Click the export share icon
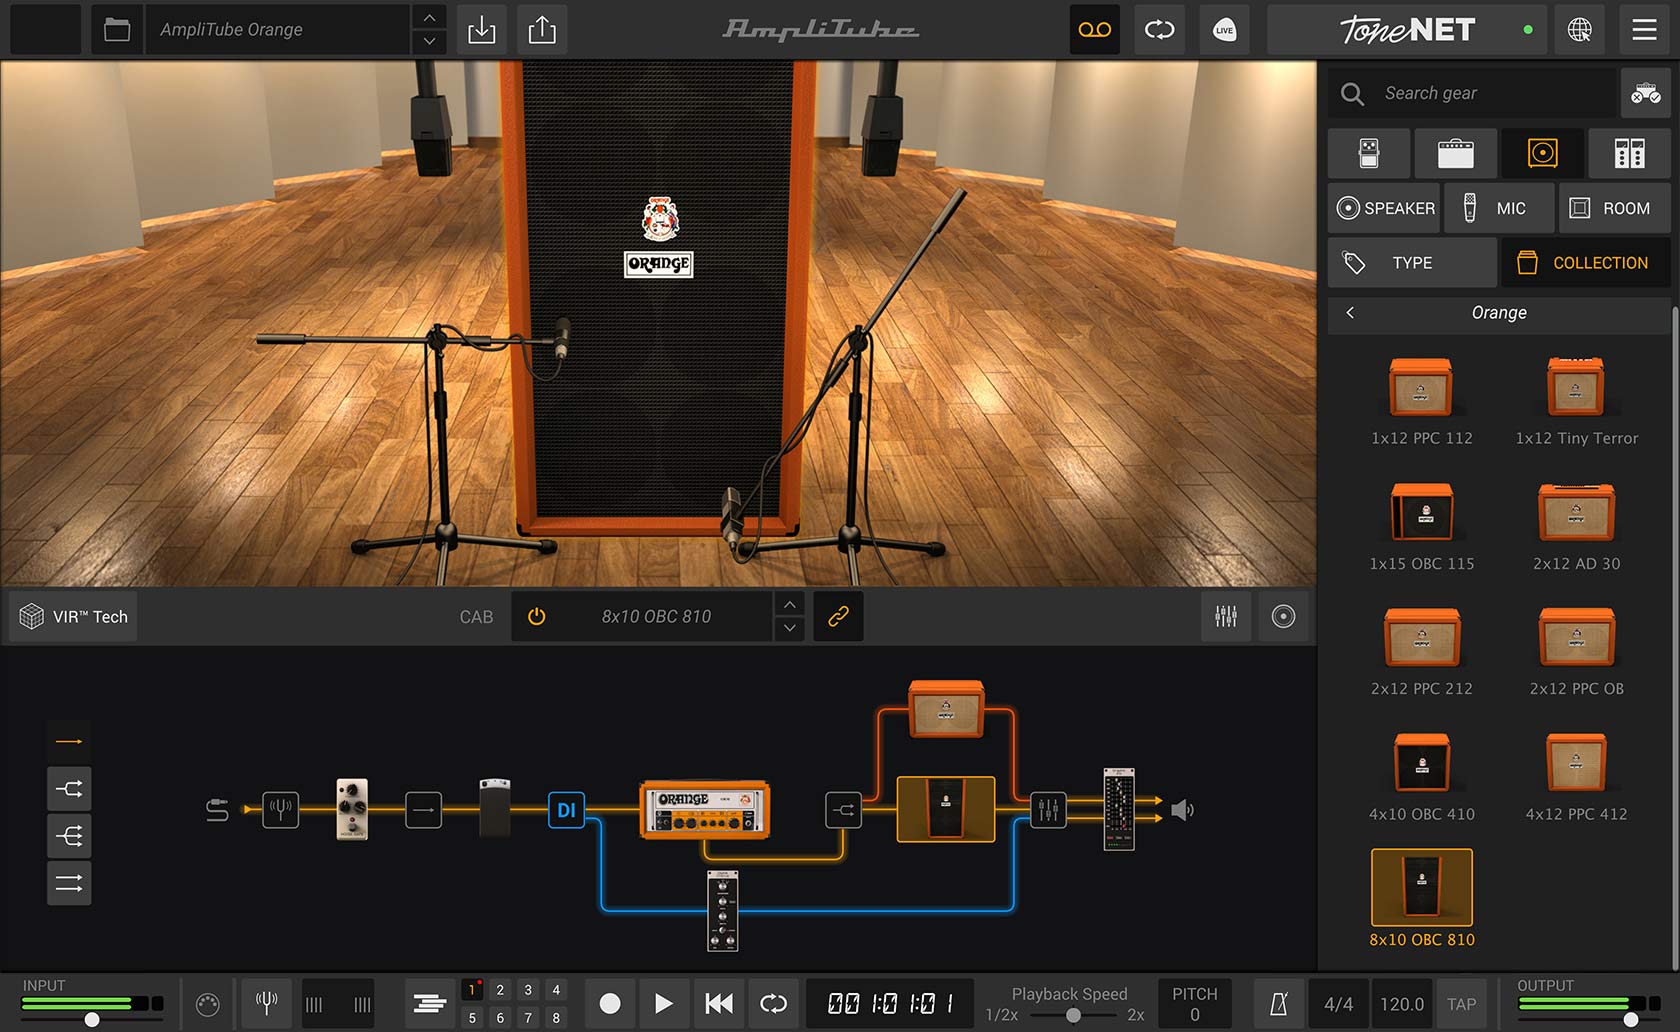Image resolution: width=1680 pixels, height=1032 pixels. pos(542,30)
